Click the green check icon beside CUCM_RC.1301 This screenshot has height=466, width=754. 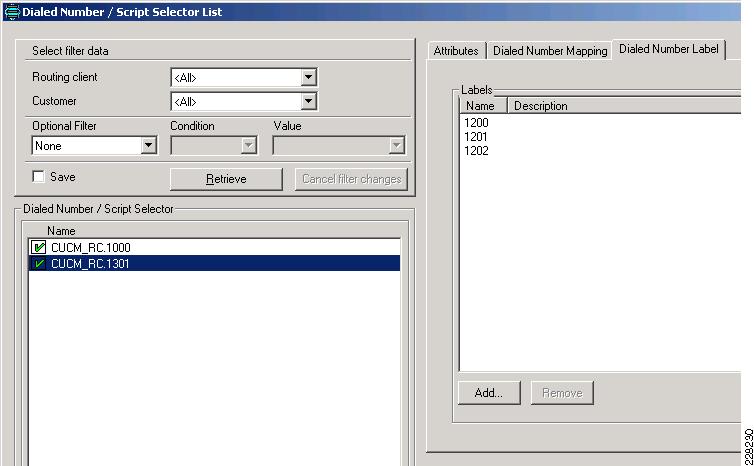click(x=38, y=264)
